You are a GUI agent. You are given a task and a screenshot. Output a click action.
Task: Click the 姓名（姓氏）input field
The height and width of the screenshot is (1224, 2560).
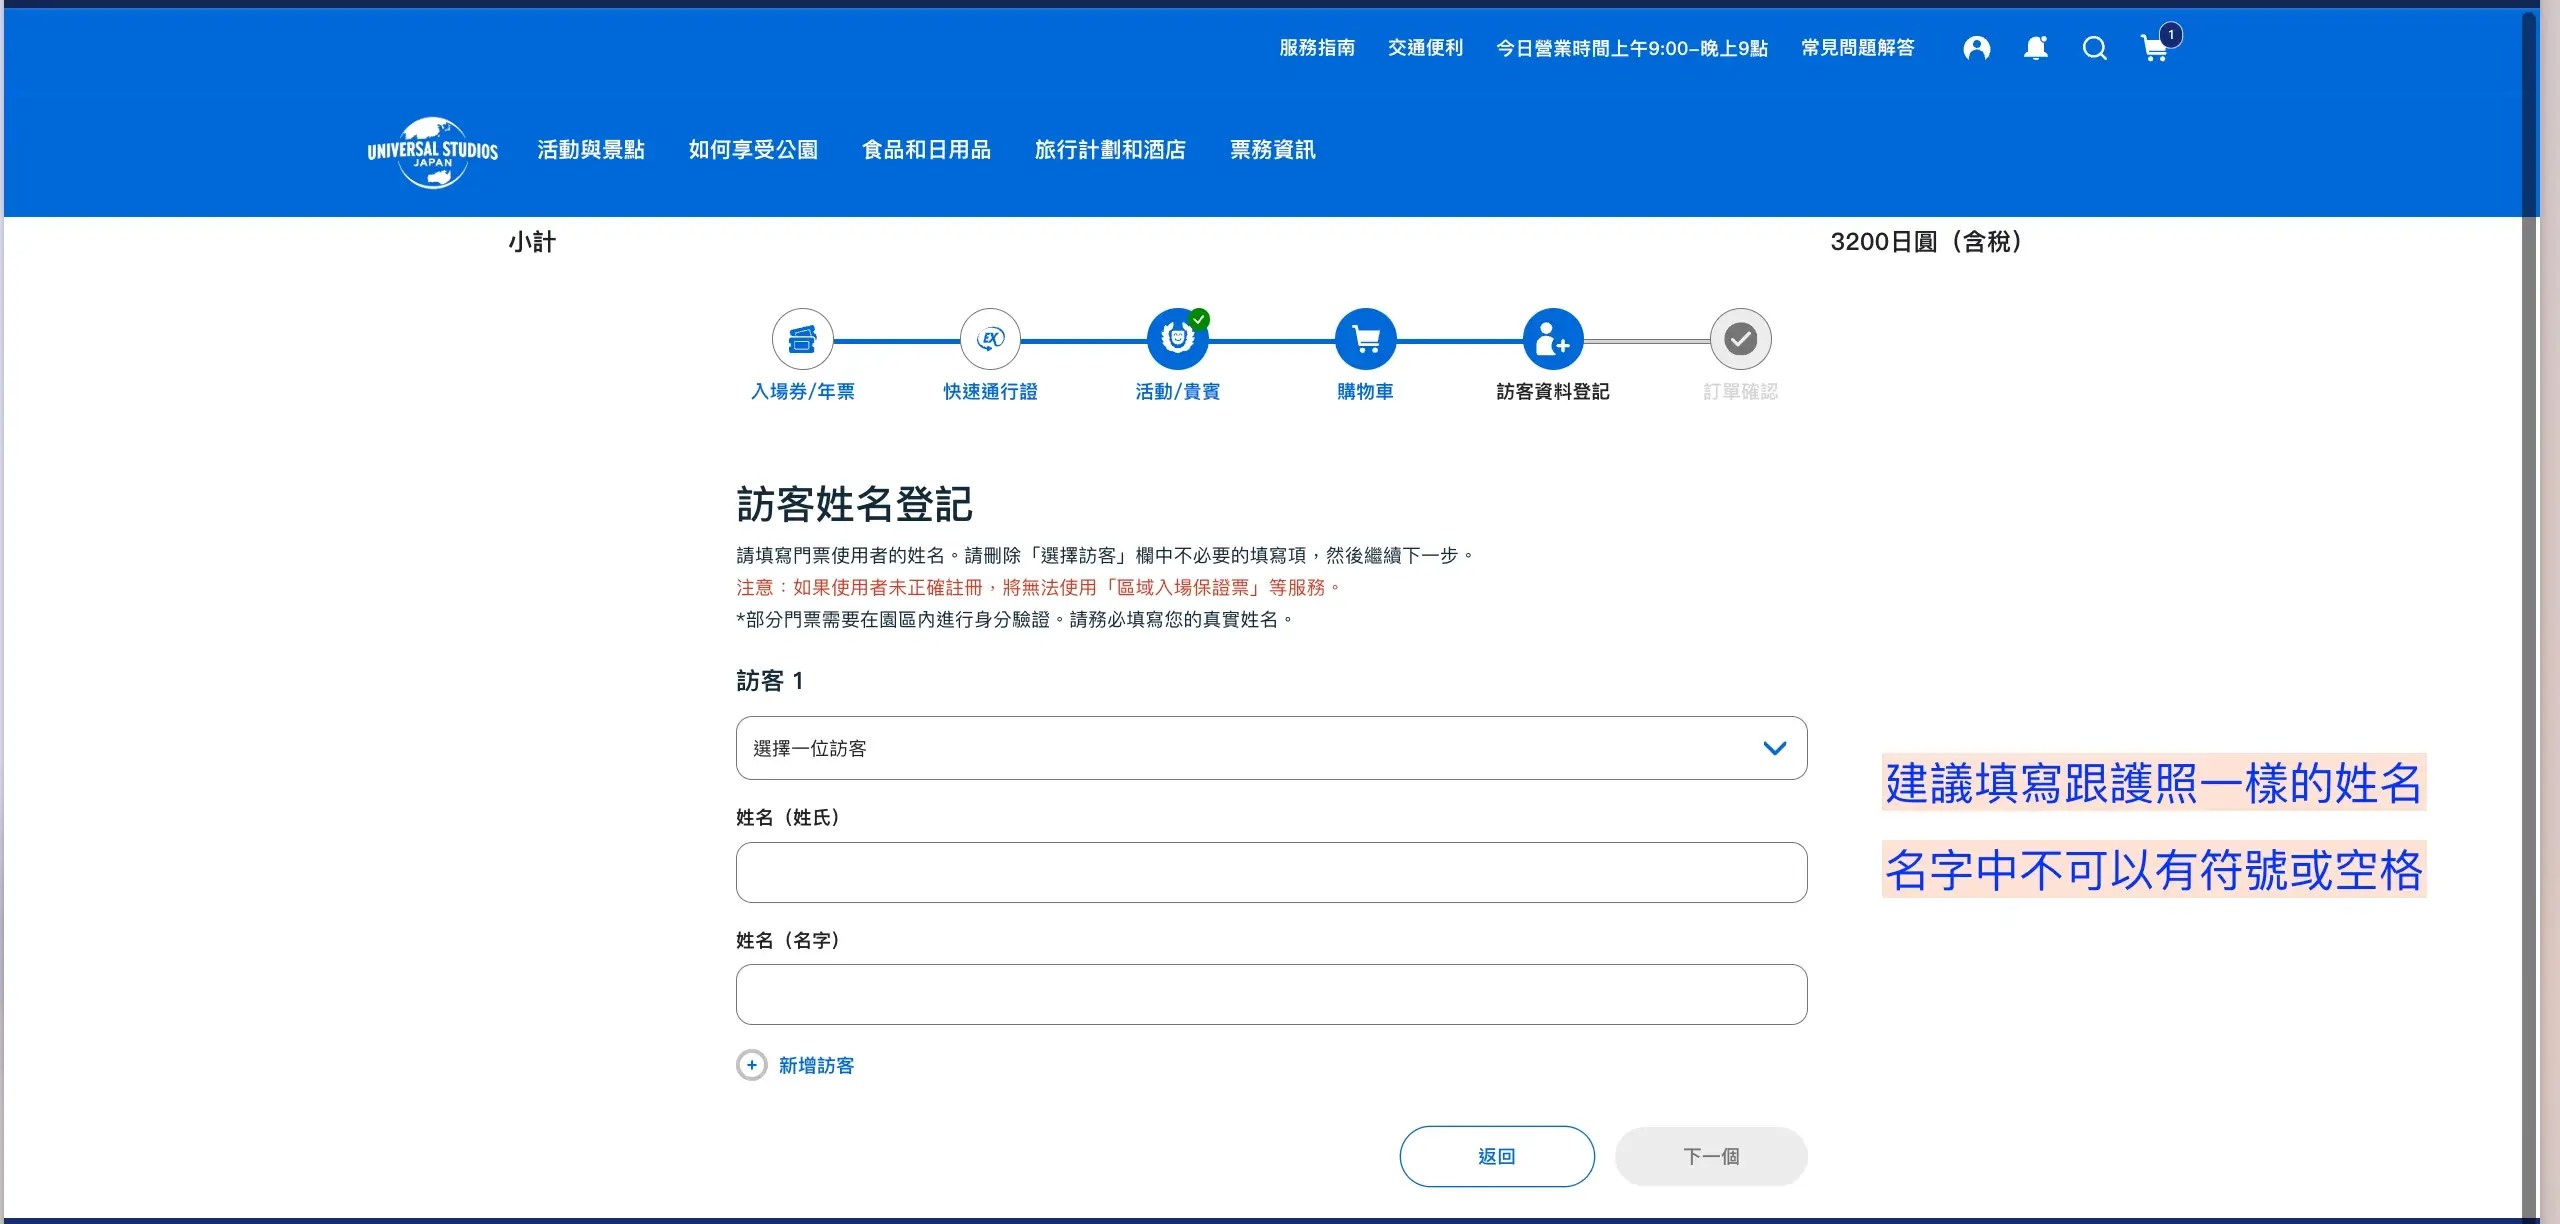[x=1271, y=872]
